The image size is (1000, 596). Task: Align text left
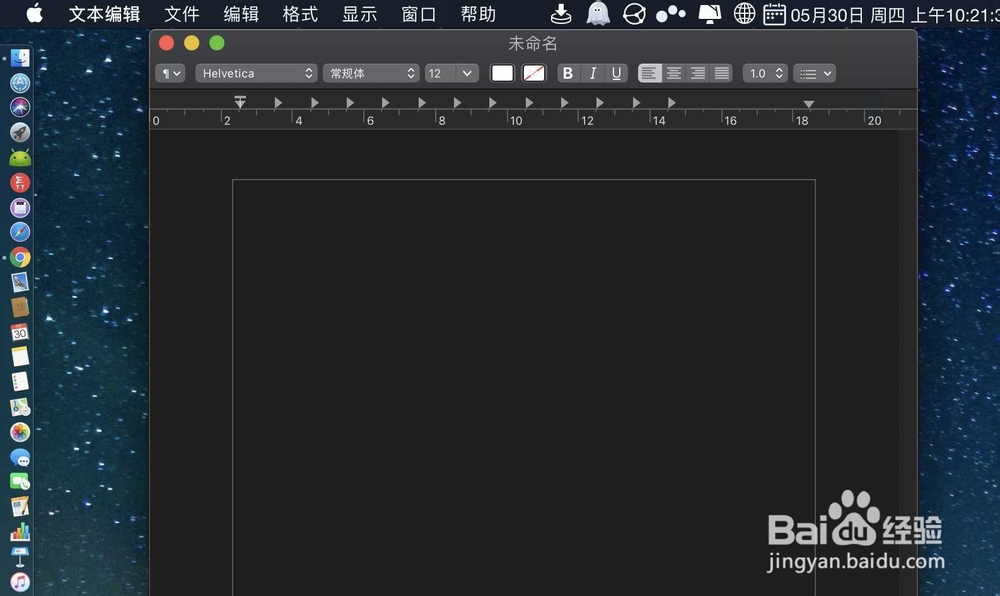coord(649,73)
